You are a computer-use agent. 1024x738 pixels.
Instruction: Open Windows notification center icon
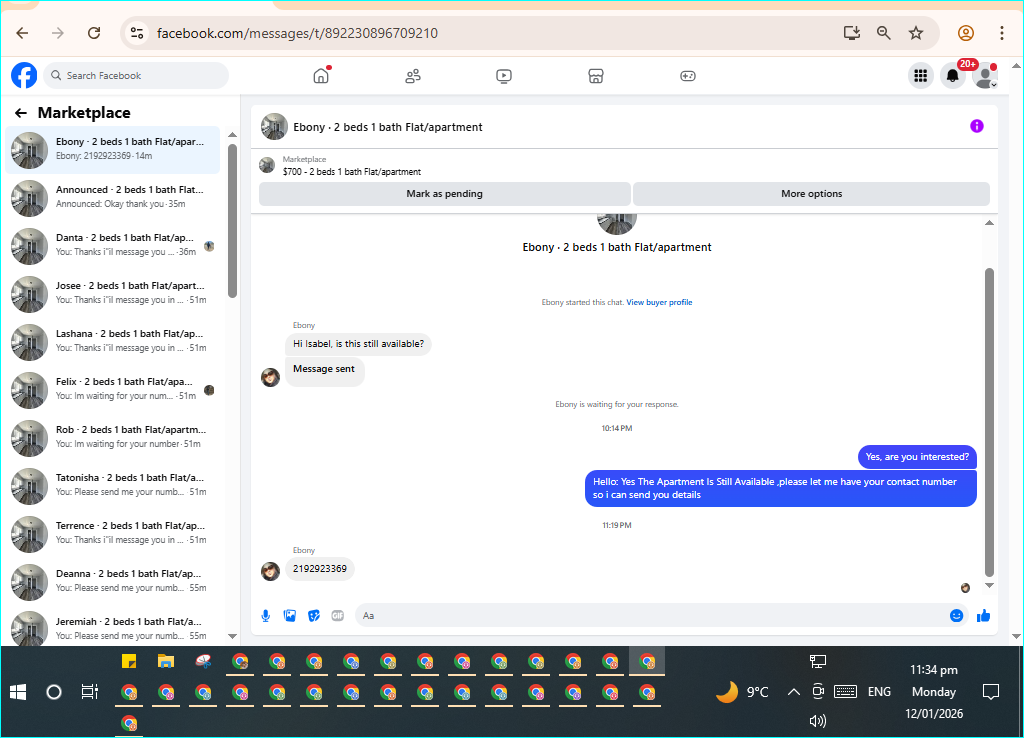[991, 692]
